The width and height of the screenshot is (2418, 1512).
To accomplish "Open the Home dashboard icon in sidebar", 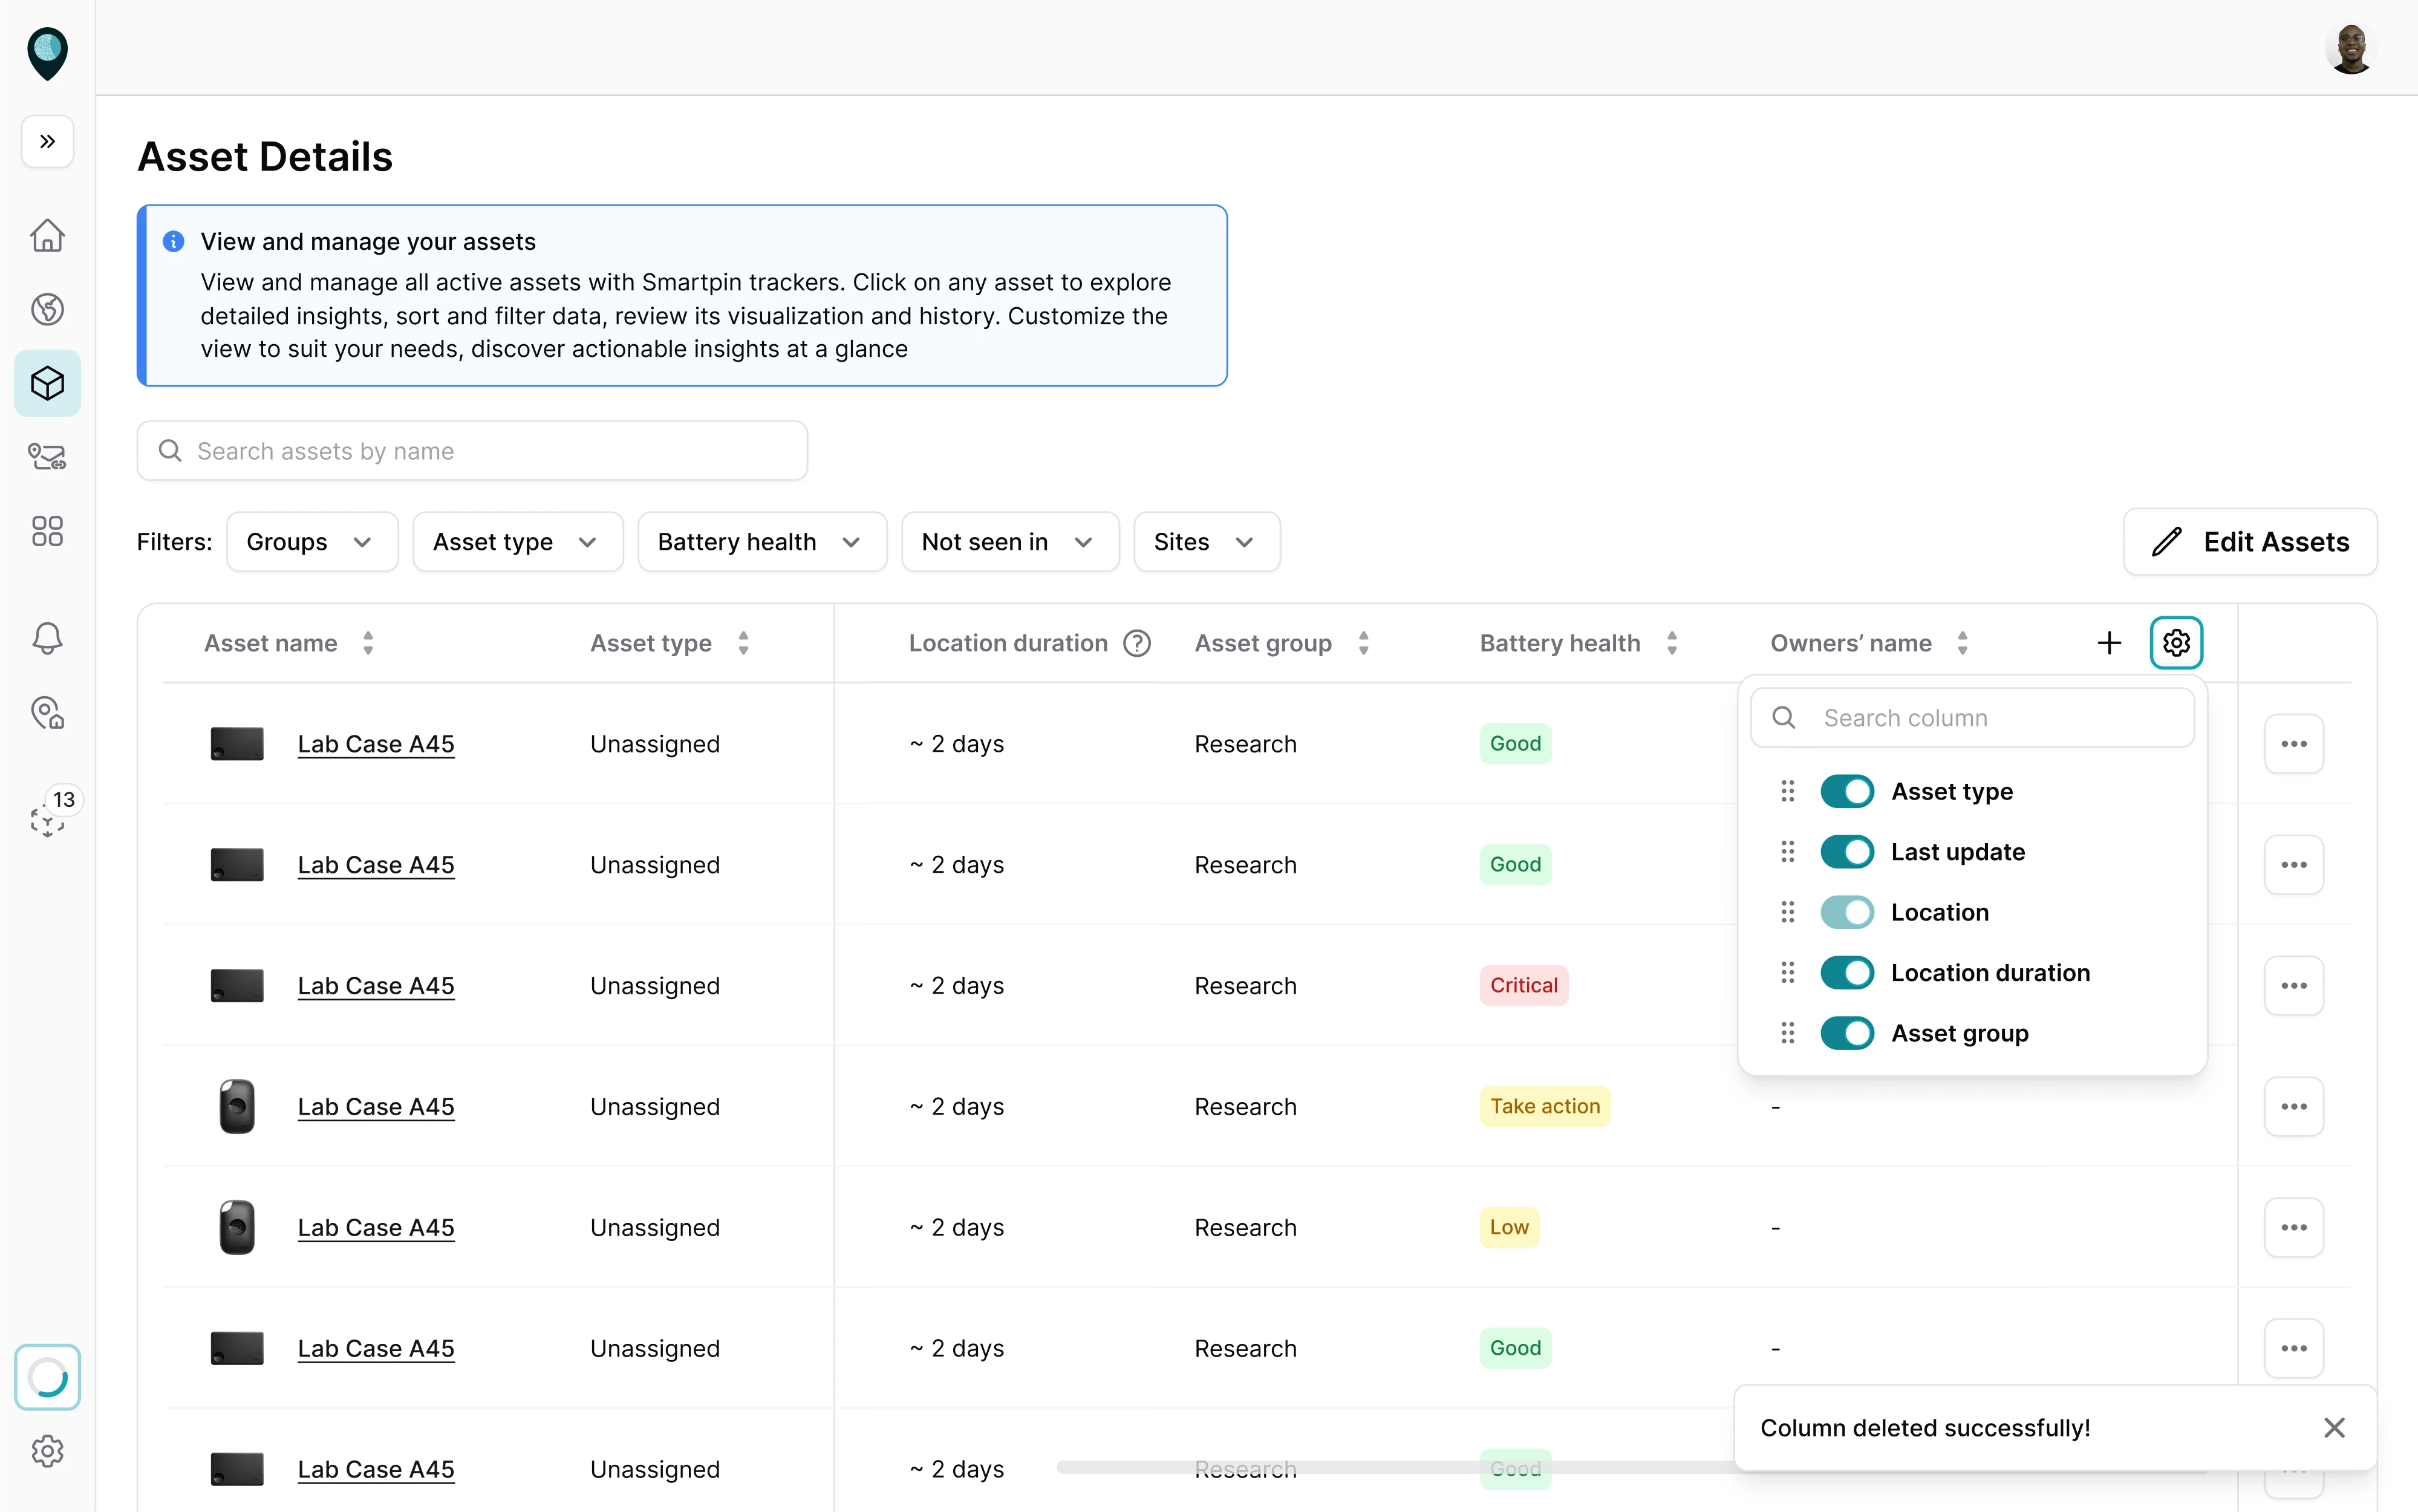I will click(47, 235).
